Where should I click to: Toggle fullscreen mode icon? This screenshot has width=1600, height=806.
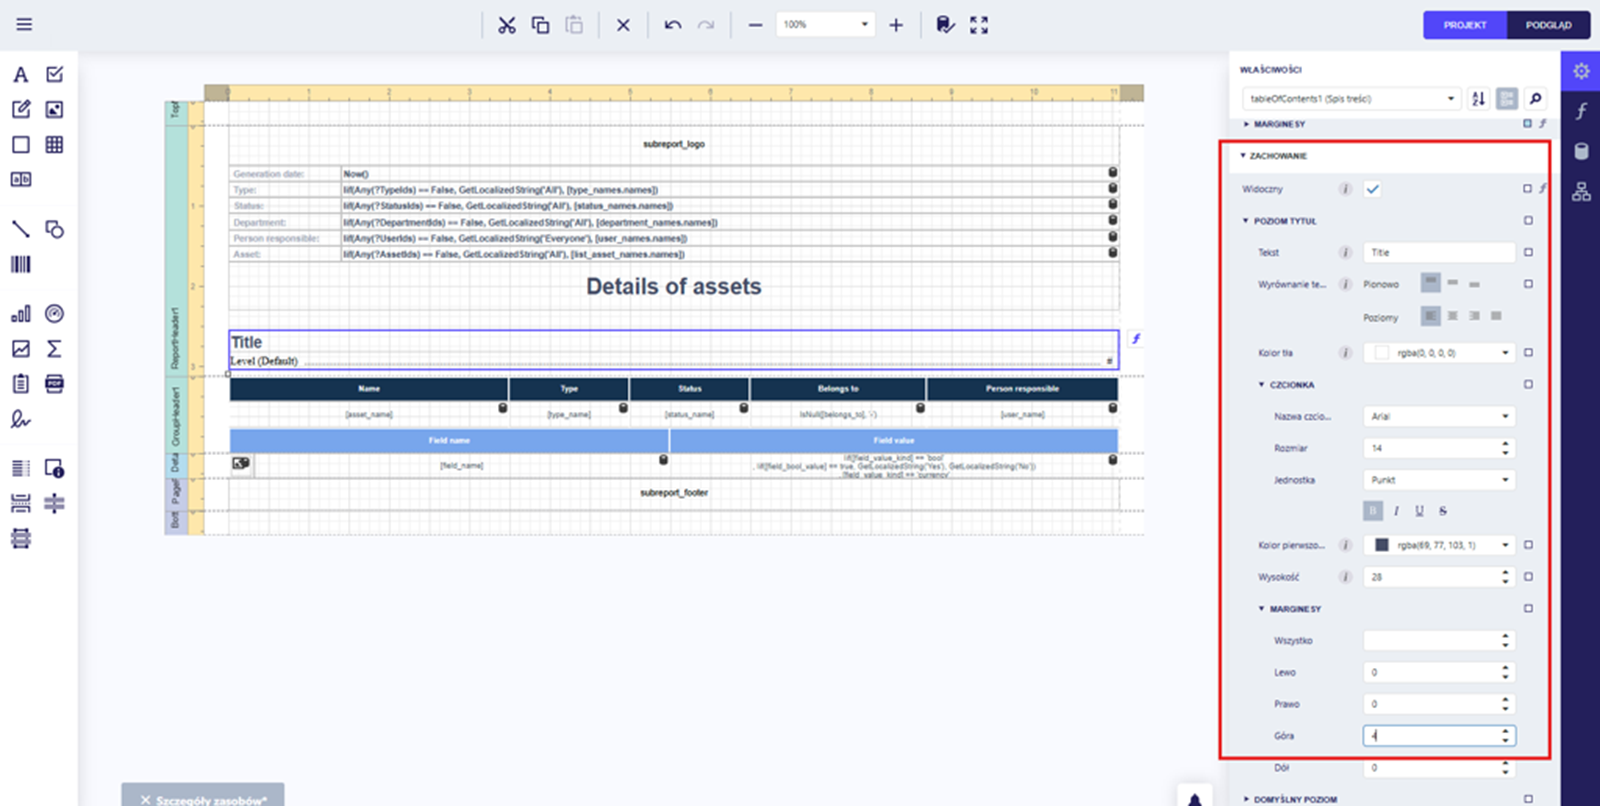tap(979, 25)
